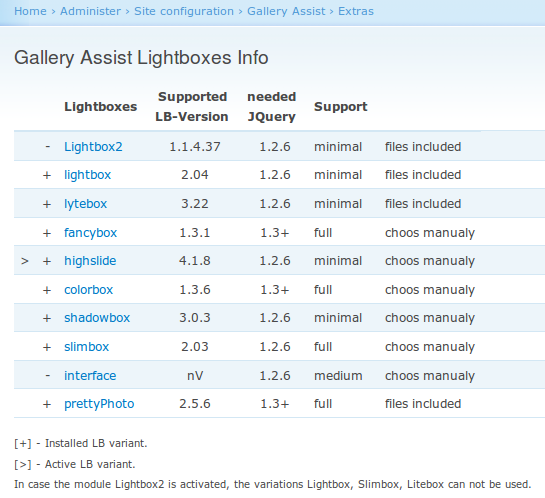The height and width of the screenshot is (498, 545).
Task: Select the Installed LB variant legend line
Action: pyautogui.click(x=81, y=443)
